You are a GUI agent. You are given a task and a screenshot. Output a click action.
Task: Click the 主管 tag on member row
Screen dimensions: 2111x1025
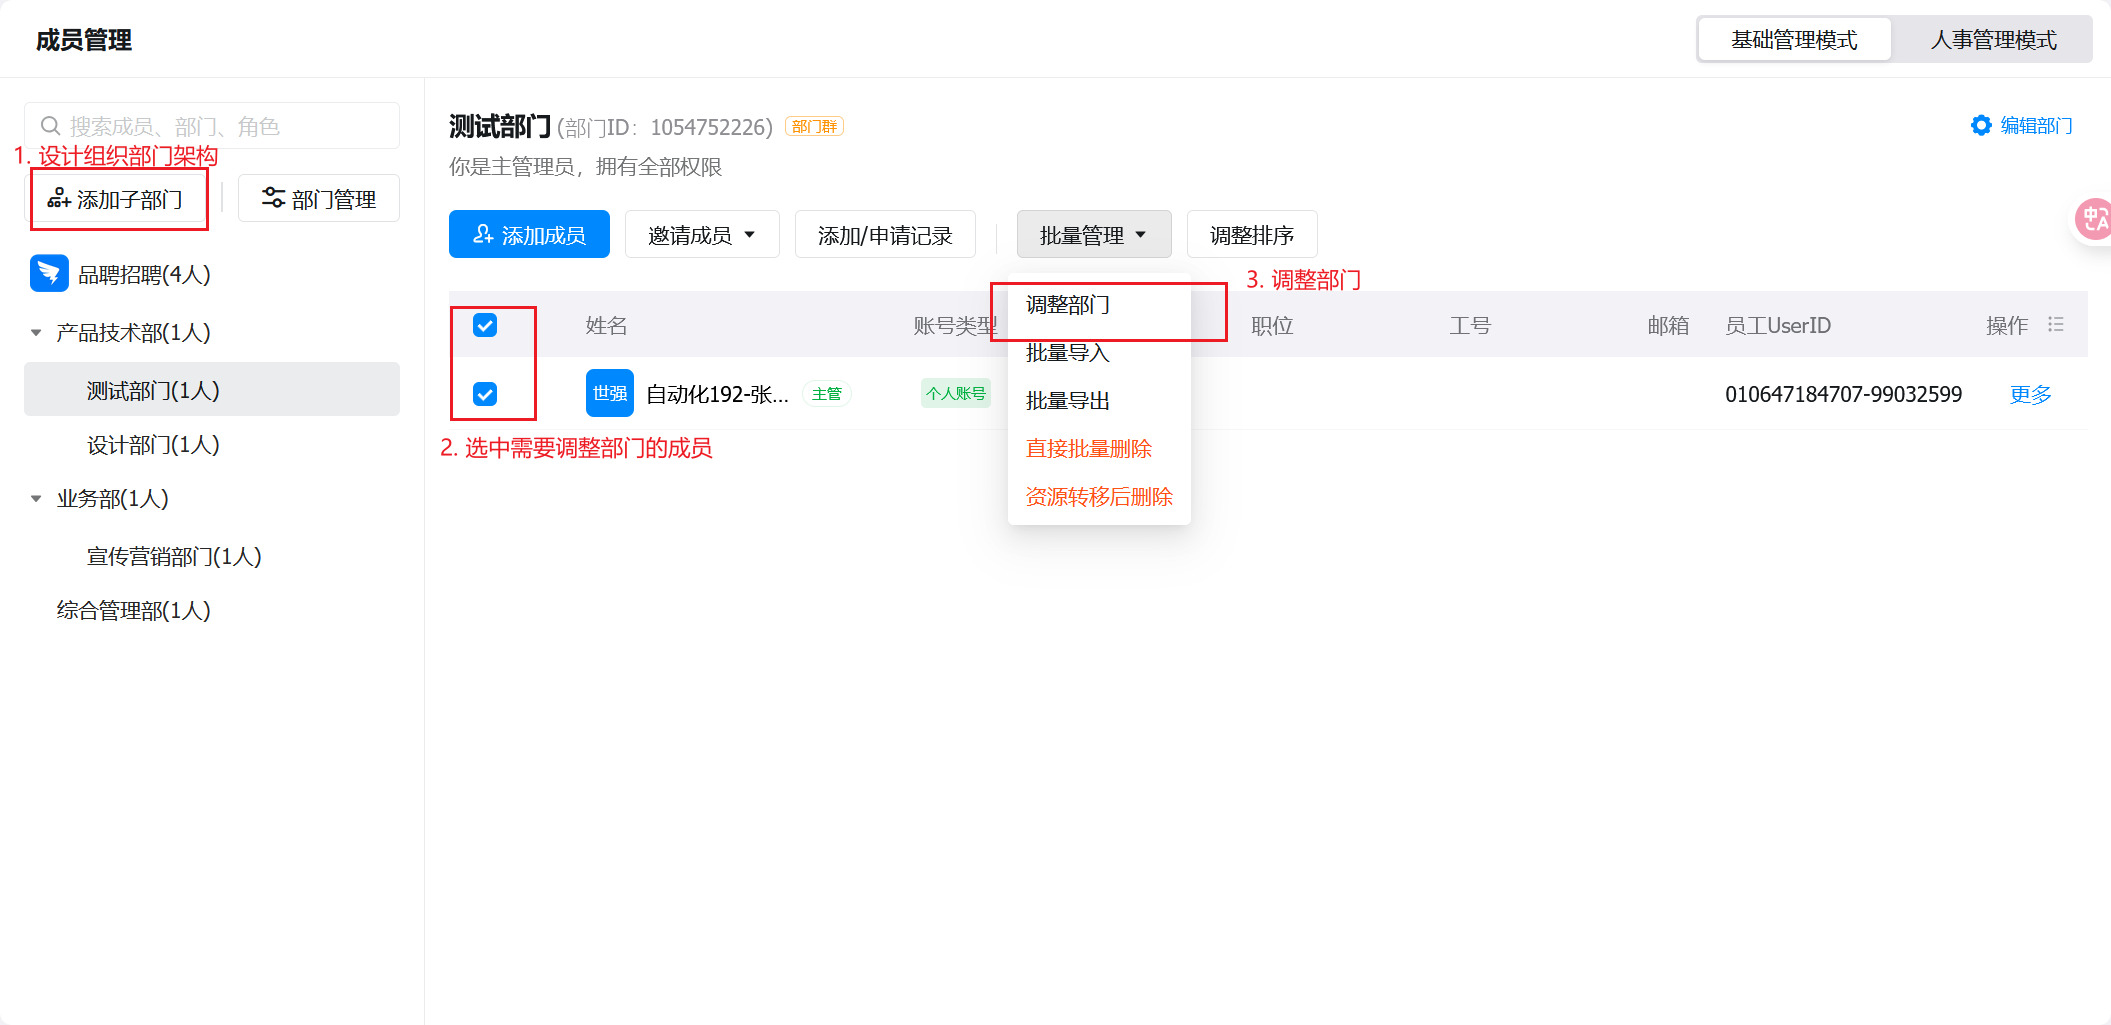tap(826, 394)
